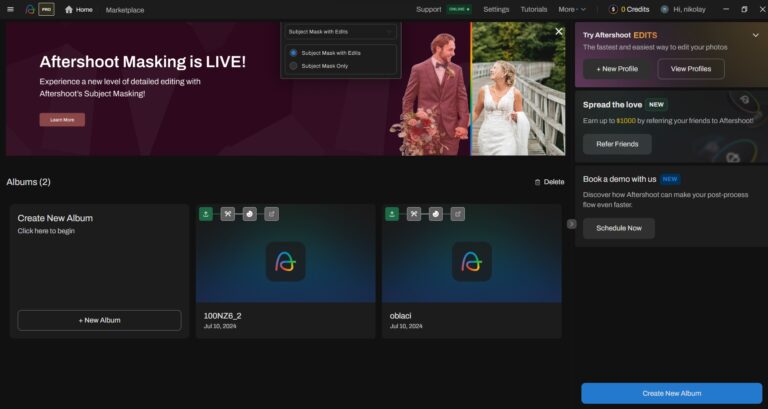Open the oblaci album thumbnail
The width and height of the screenshot is (768, 409).
[x=472, y=254]
